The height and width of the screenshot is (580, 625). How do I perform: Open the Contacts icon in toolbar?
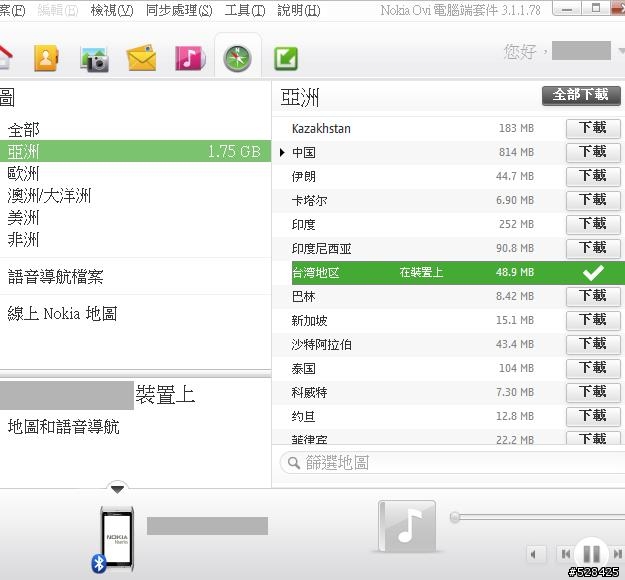[x=46, y=58]
